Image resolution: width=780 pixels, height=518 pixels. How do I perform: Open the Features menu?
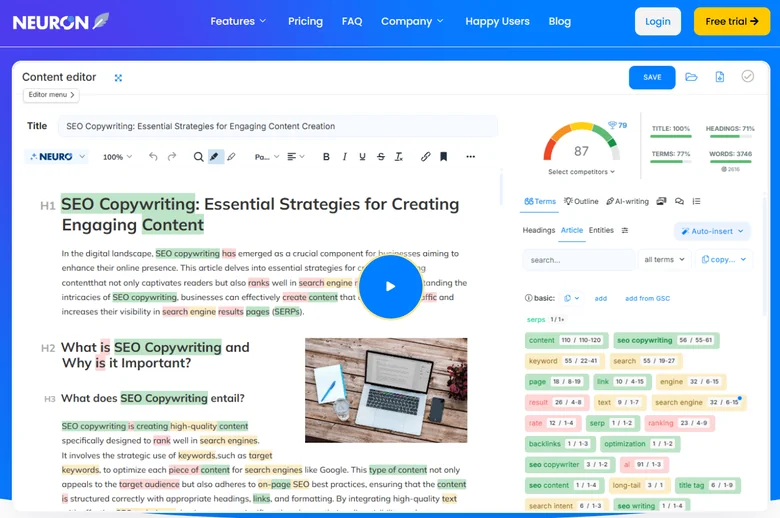[238, 21]
